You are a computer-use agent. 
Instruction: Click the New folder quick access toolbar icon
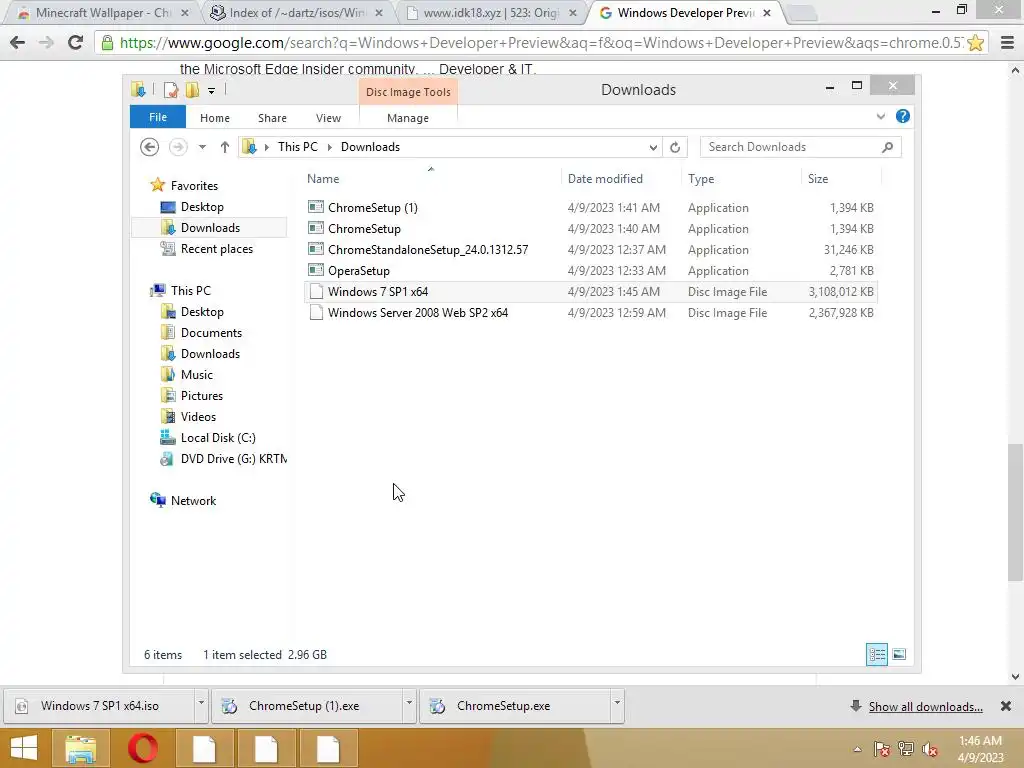coord(192,90)
